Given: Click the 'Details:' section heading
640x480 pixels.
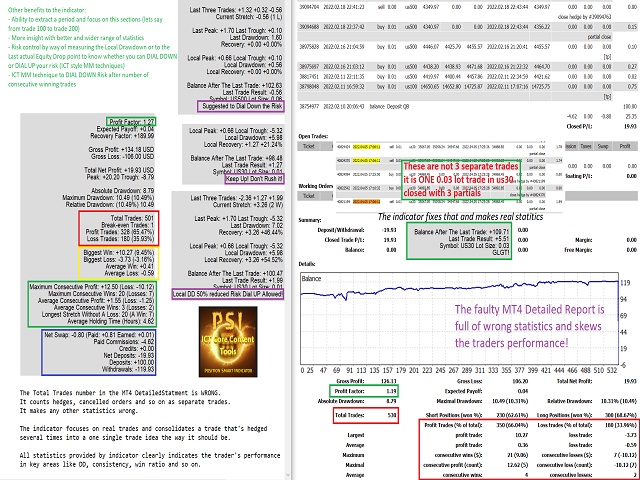Looking at the screenshot, I should (307, 264).
